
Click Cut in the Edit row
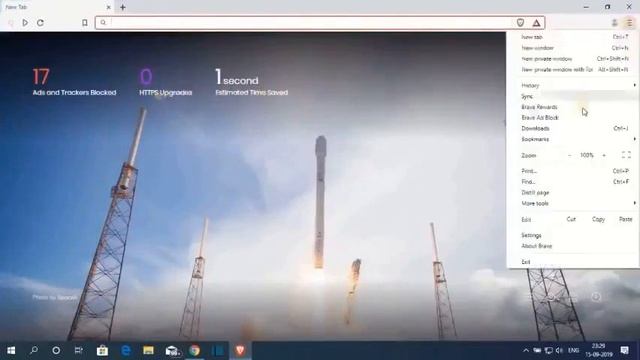(x=571, y=220)
